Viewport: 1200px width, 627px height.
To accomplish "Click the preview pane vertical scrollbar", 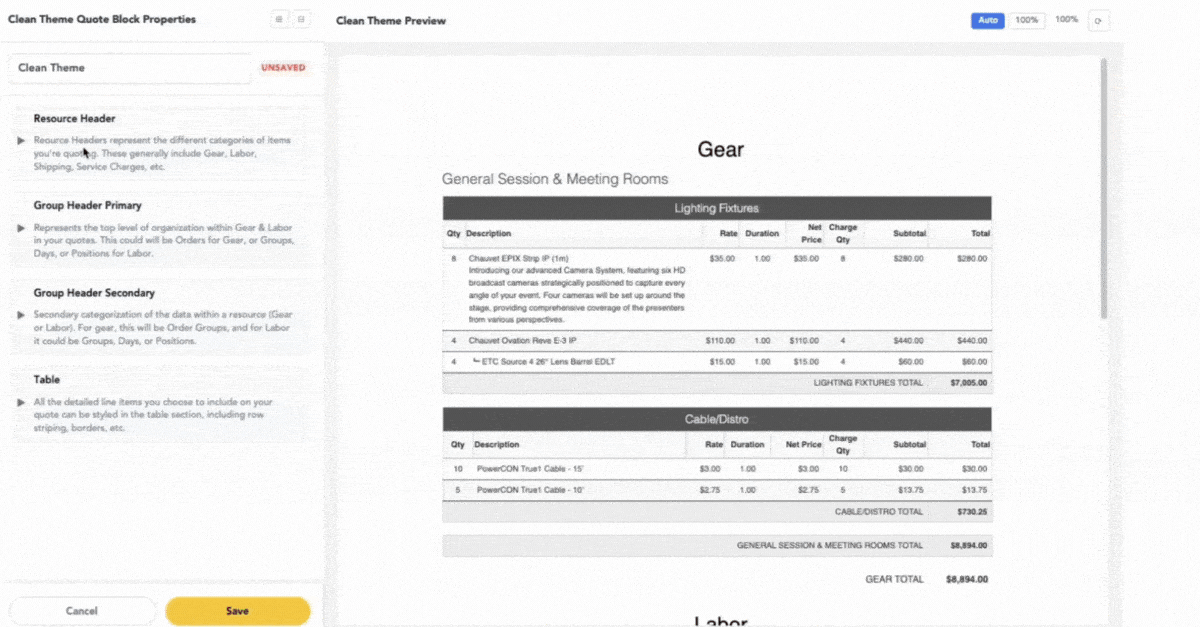I will click(1104, 190).
